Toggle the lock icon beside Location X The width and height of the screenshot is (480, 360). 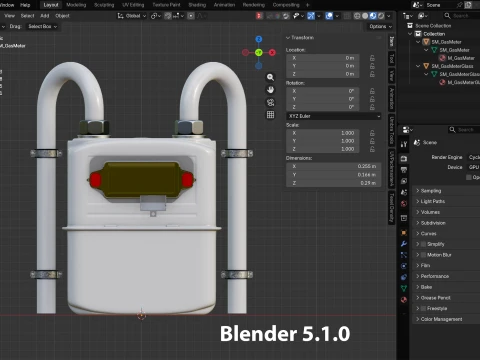372,58
